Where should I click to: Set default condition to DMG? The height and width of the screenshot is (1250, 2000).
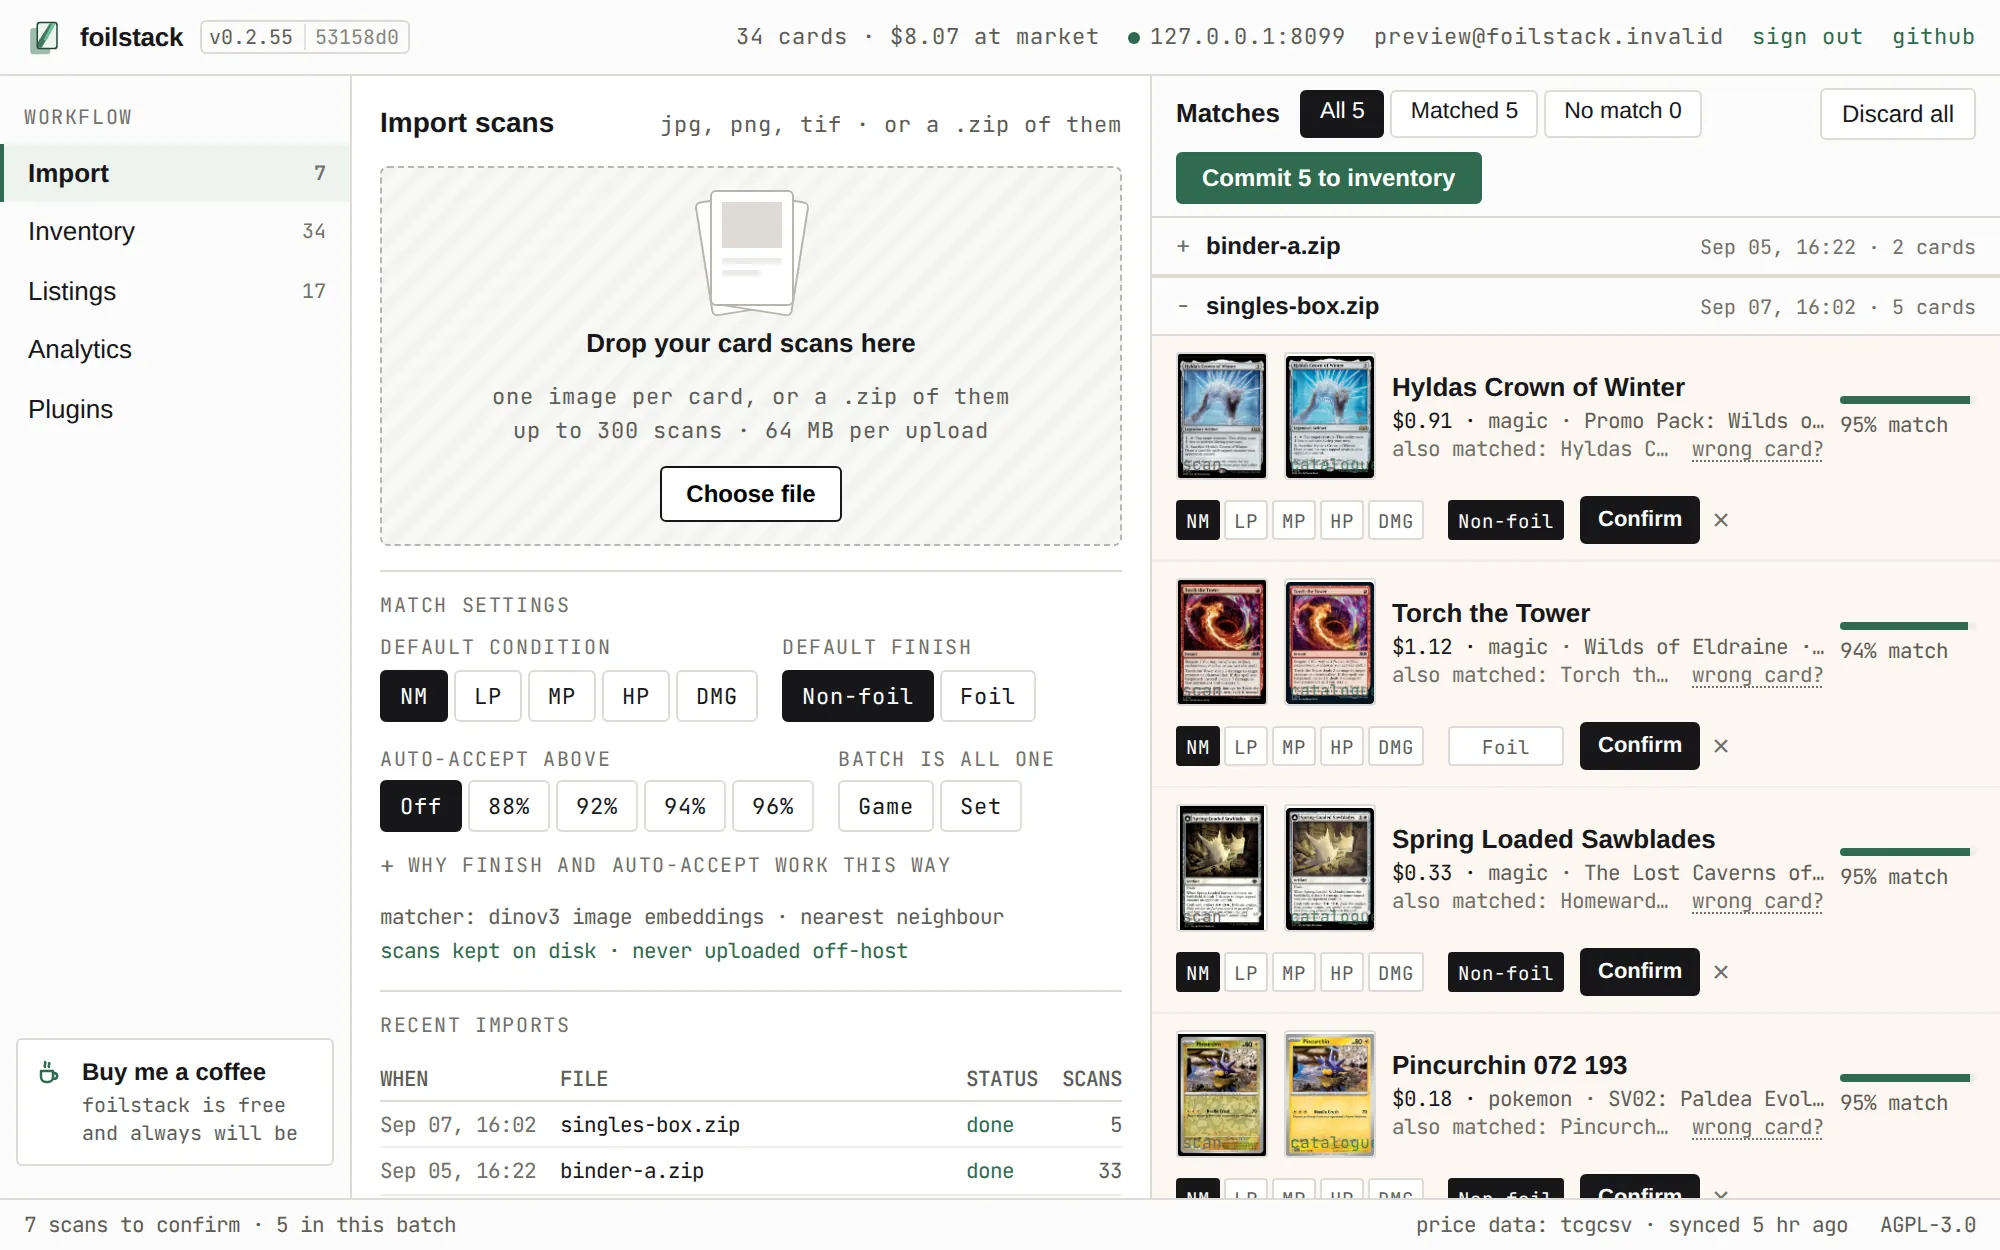click(717, 696)
